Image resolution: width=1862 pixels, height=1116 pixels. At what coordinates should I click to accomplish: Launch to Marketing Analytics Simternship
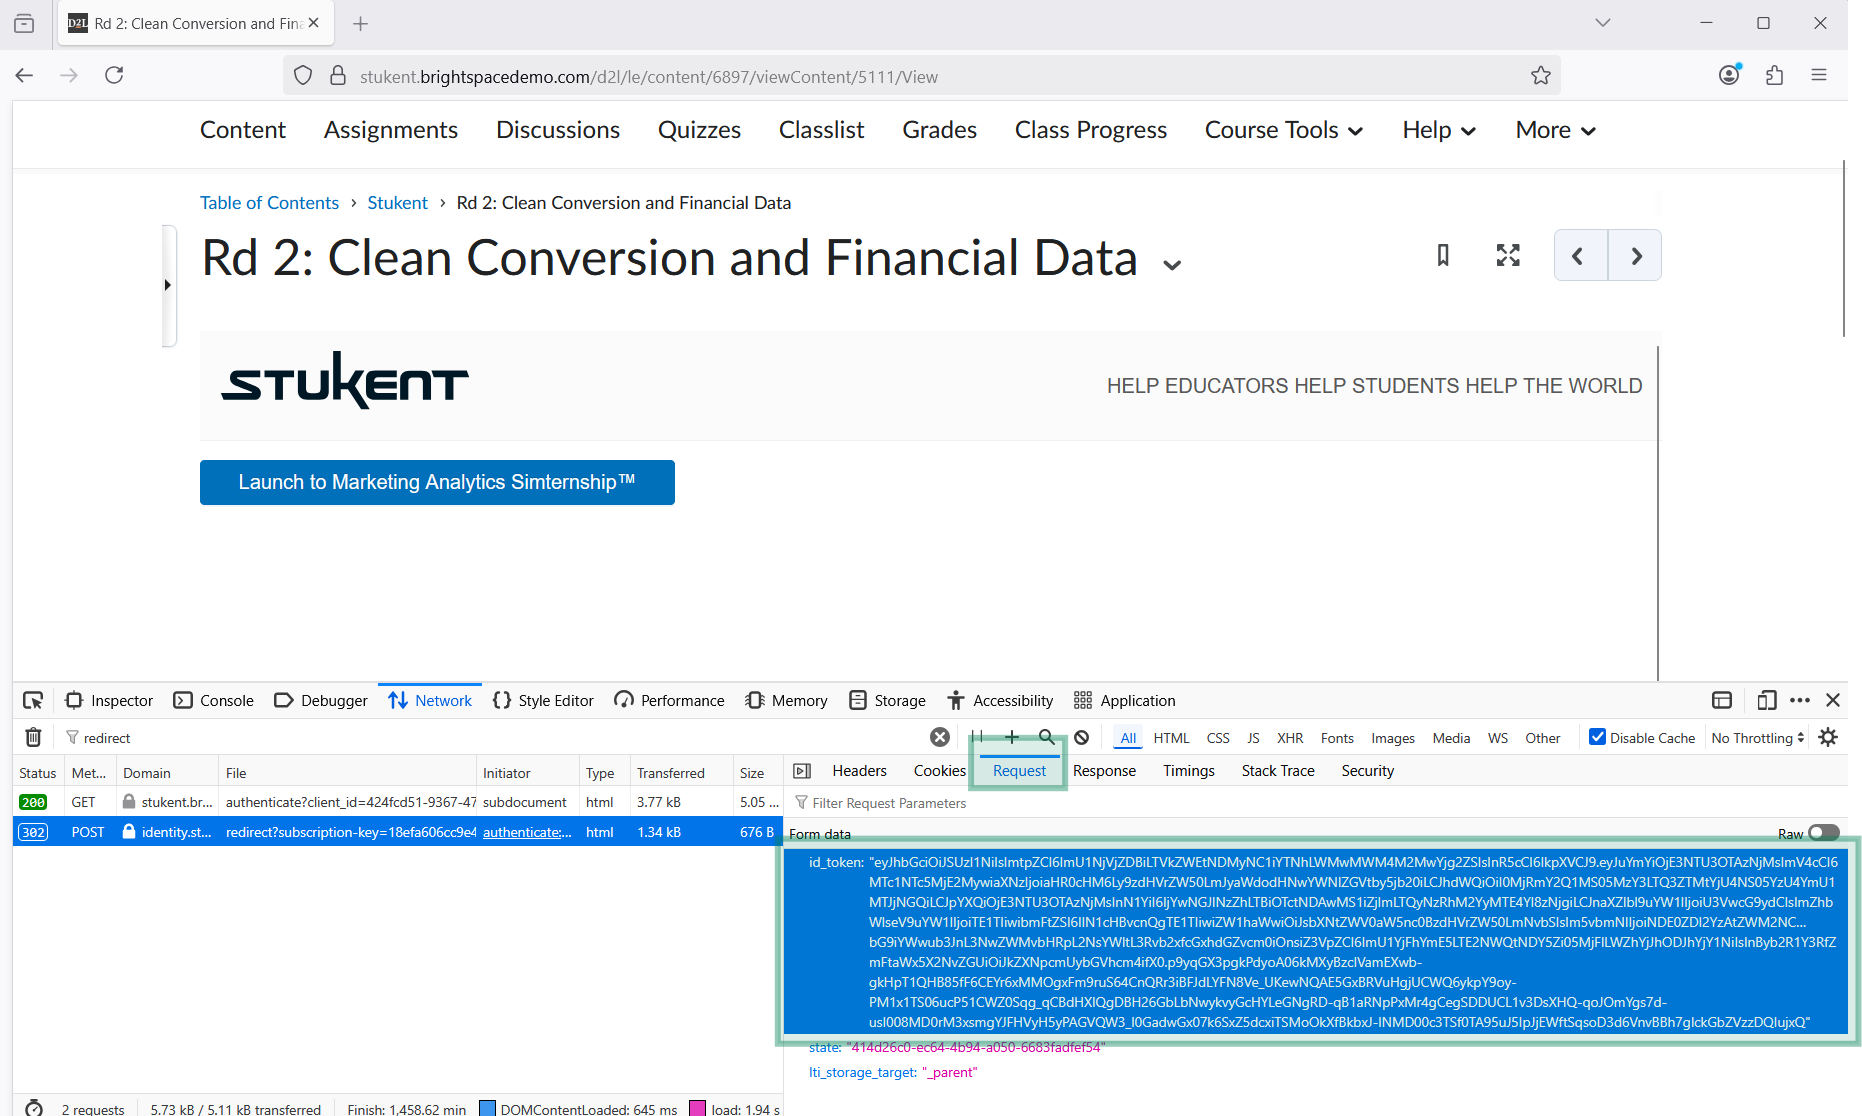click(437, 482)
